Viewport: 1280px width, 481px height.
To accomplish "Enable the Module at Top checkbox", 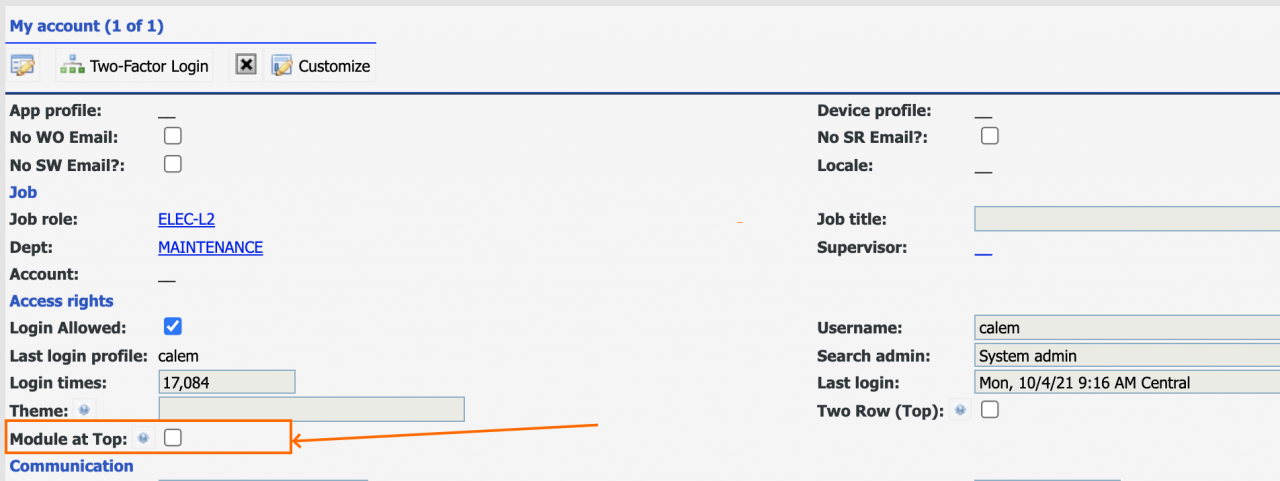I will [x=173, y=437].
